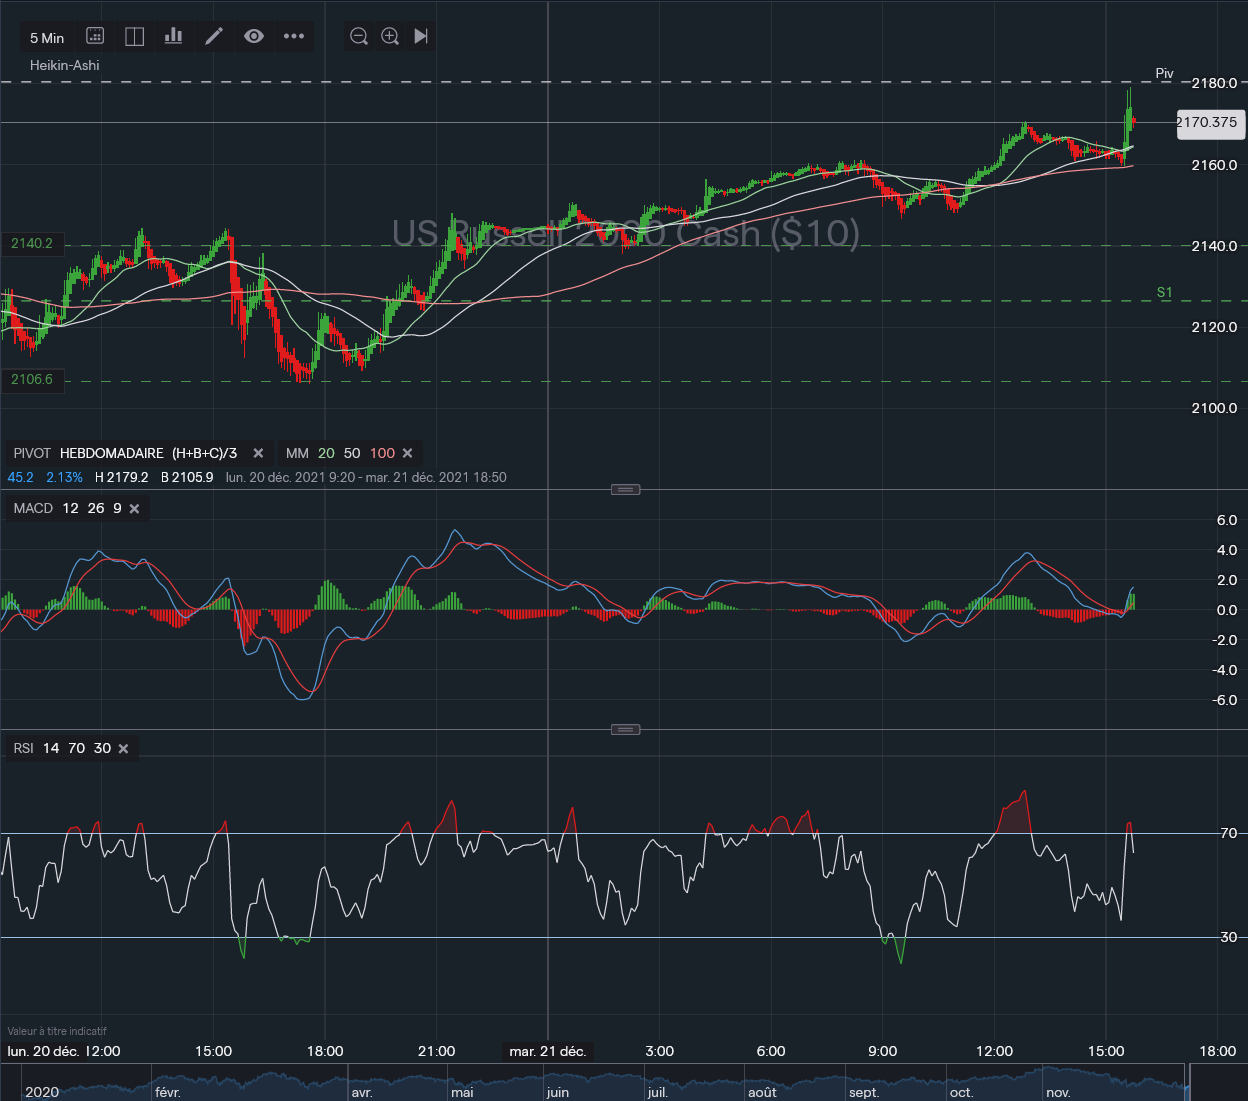
Task: Click the S1 support line label
Action: pos(1164,292)
